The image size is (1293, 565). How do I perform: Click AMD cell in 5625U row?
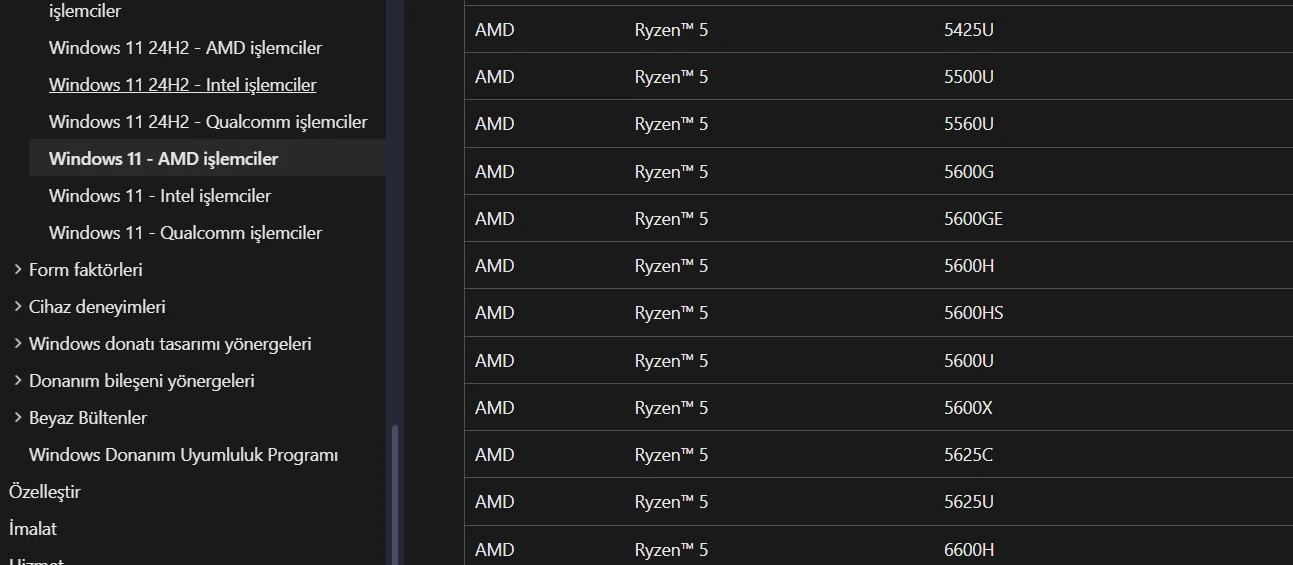pos(495,502)
